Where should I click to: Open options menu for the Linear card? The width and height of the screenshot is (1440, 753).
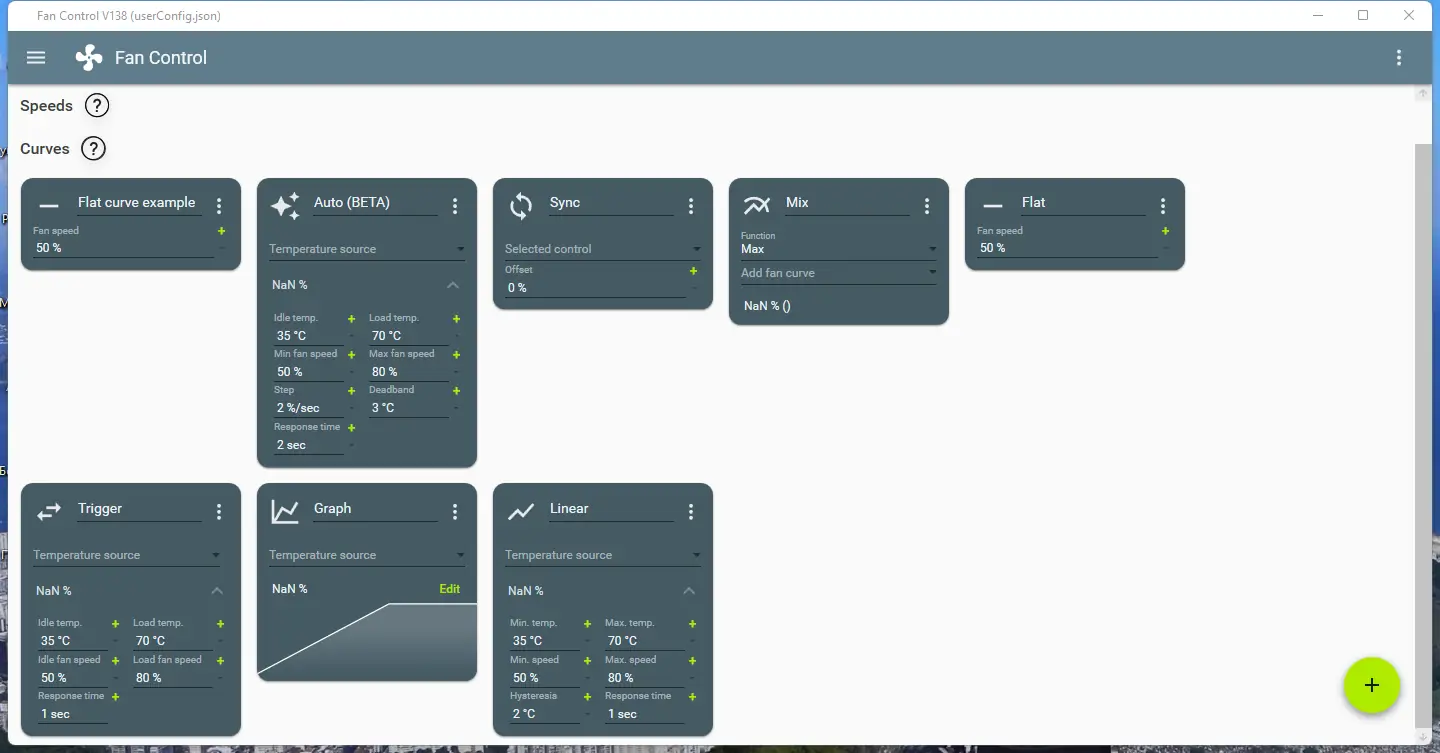click(691, 512)
